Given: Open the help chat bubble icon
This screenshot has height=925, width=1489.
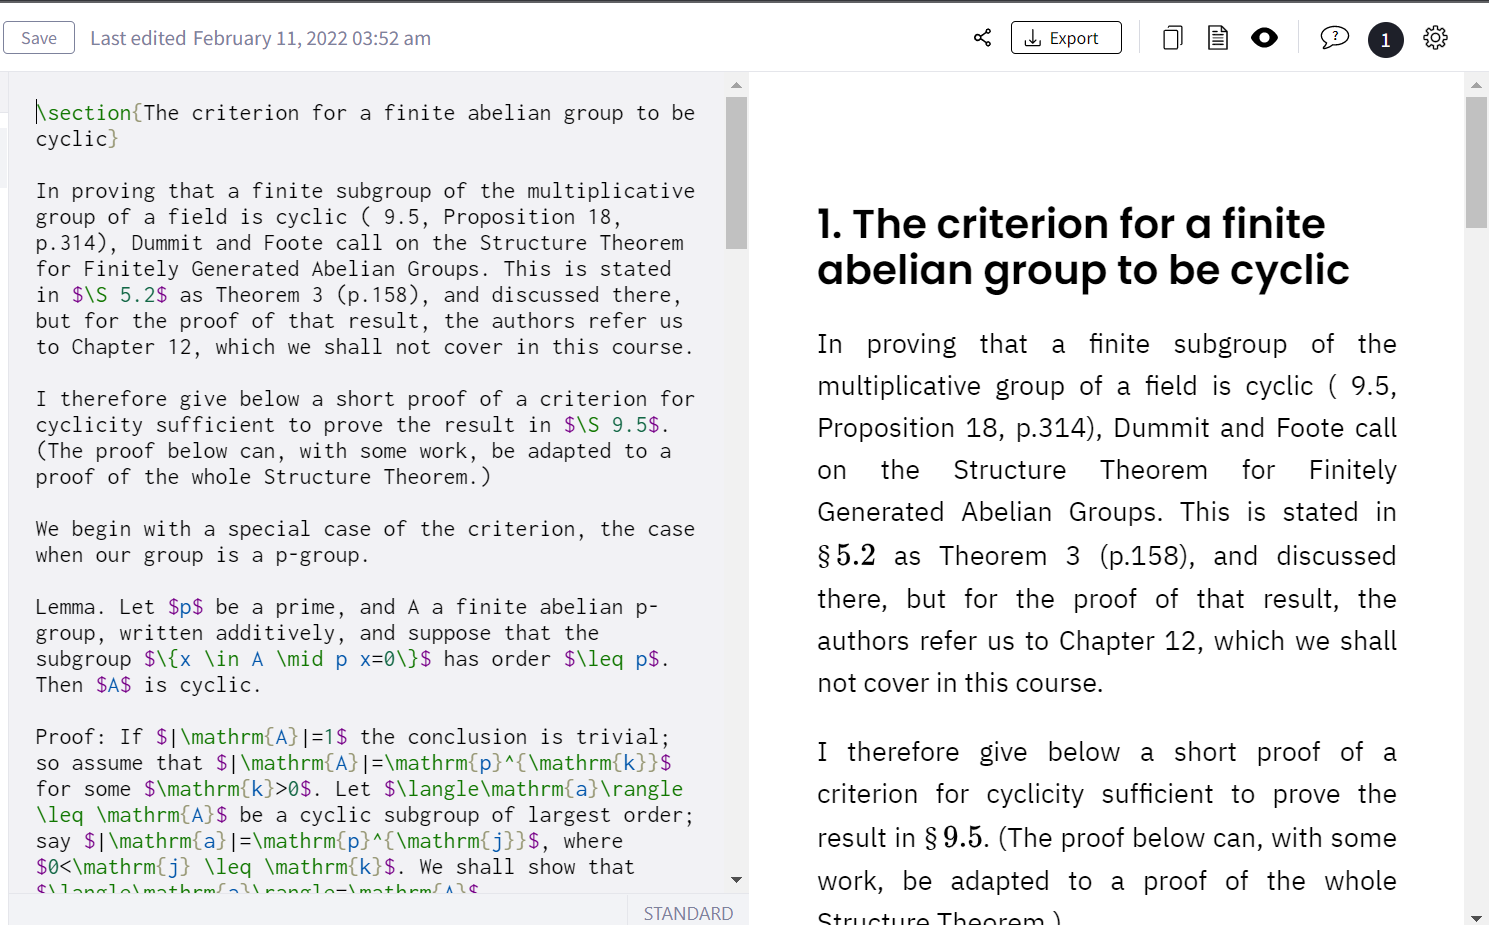Looking at the screenshot, I should 1334,38.
